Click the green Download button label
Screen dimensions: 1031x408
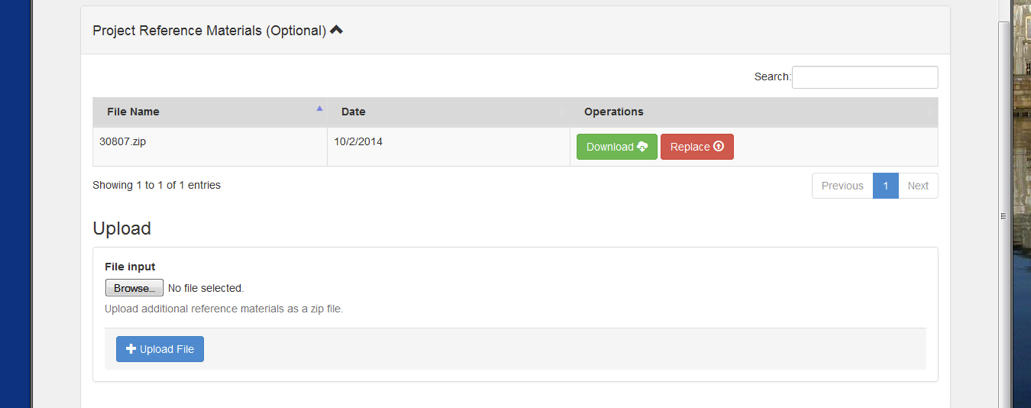pos(609,147)
